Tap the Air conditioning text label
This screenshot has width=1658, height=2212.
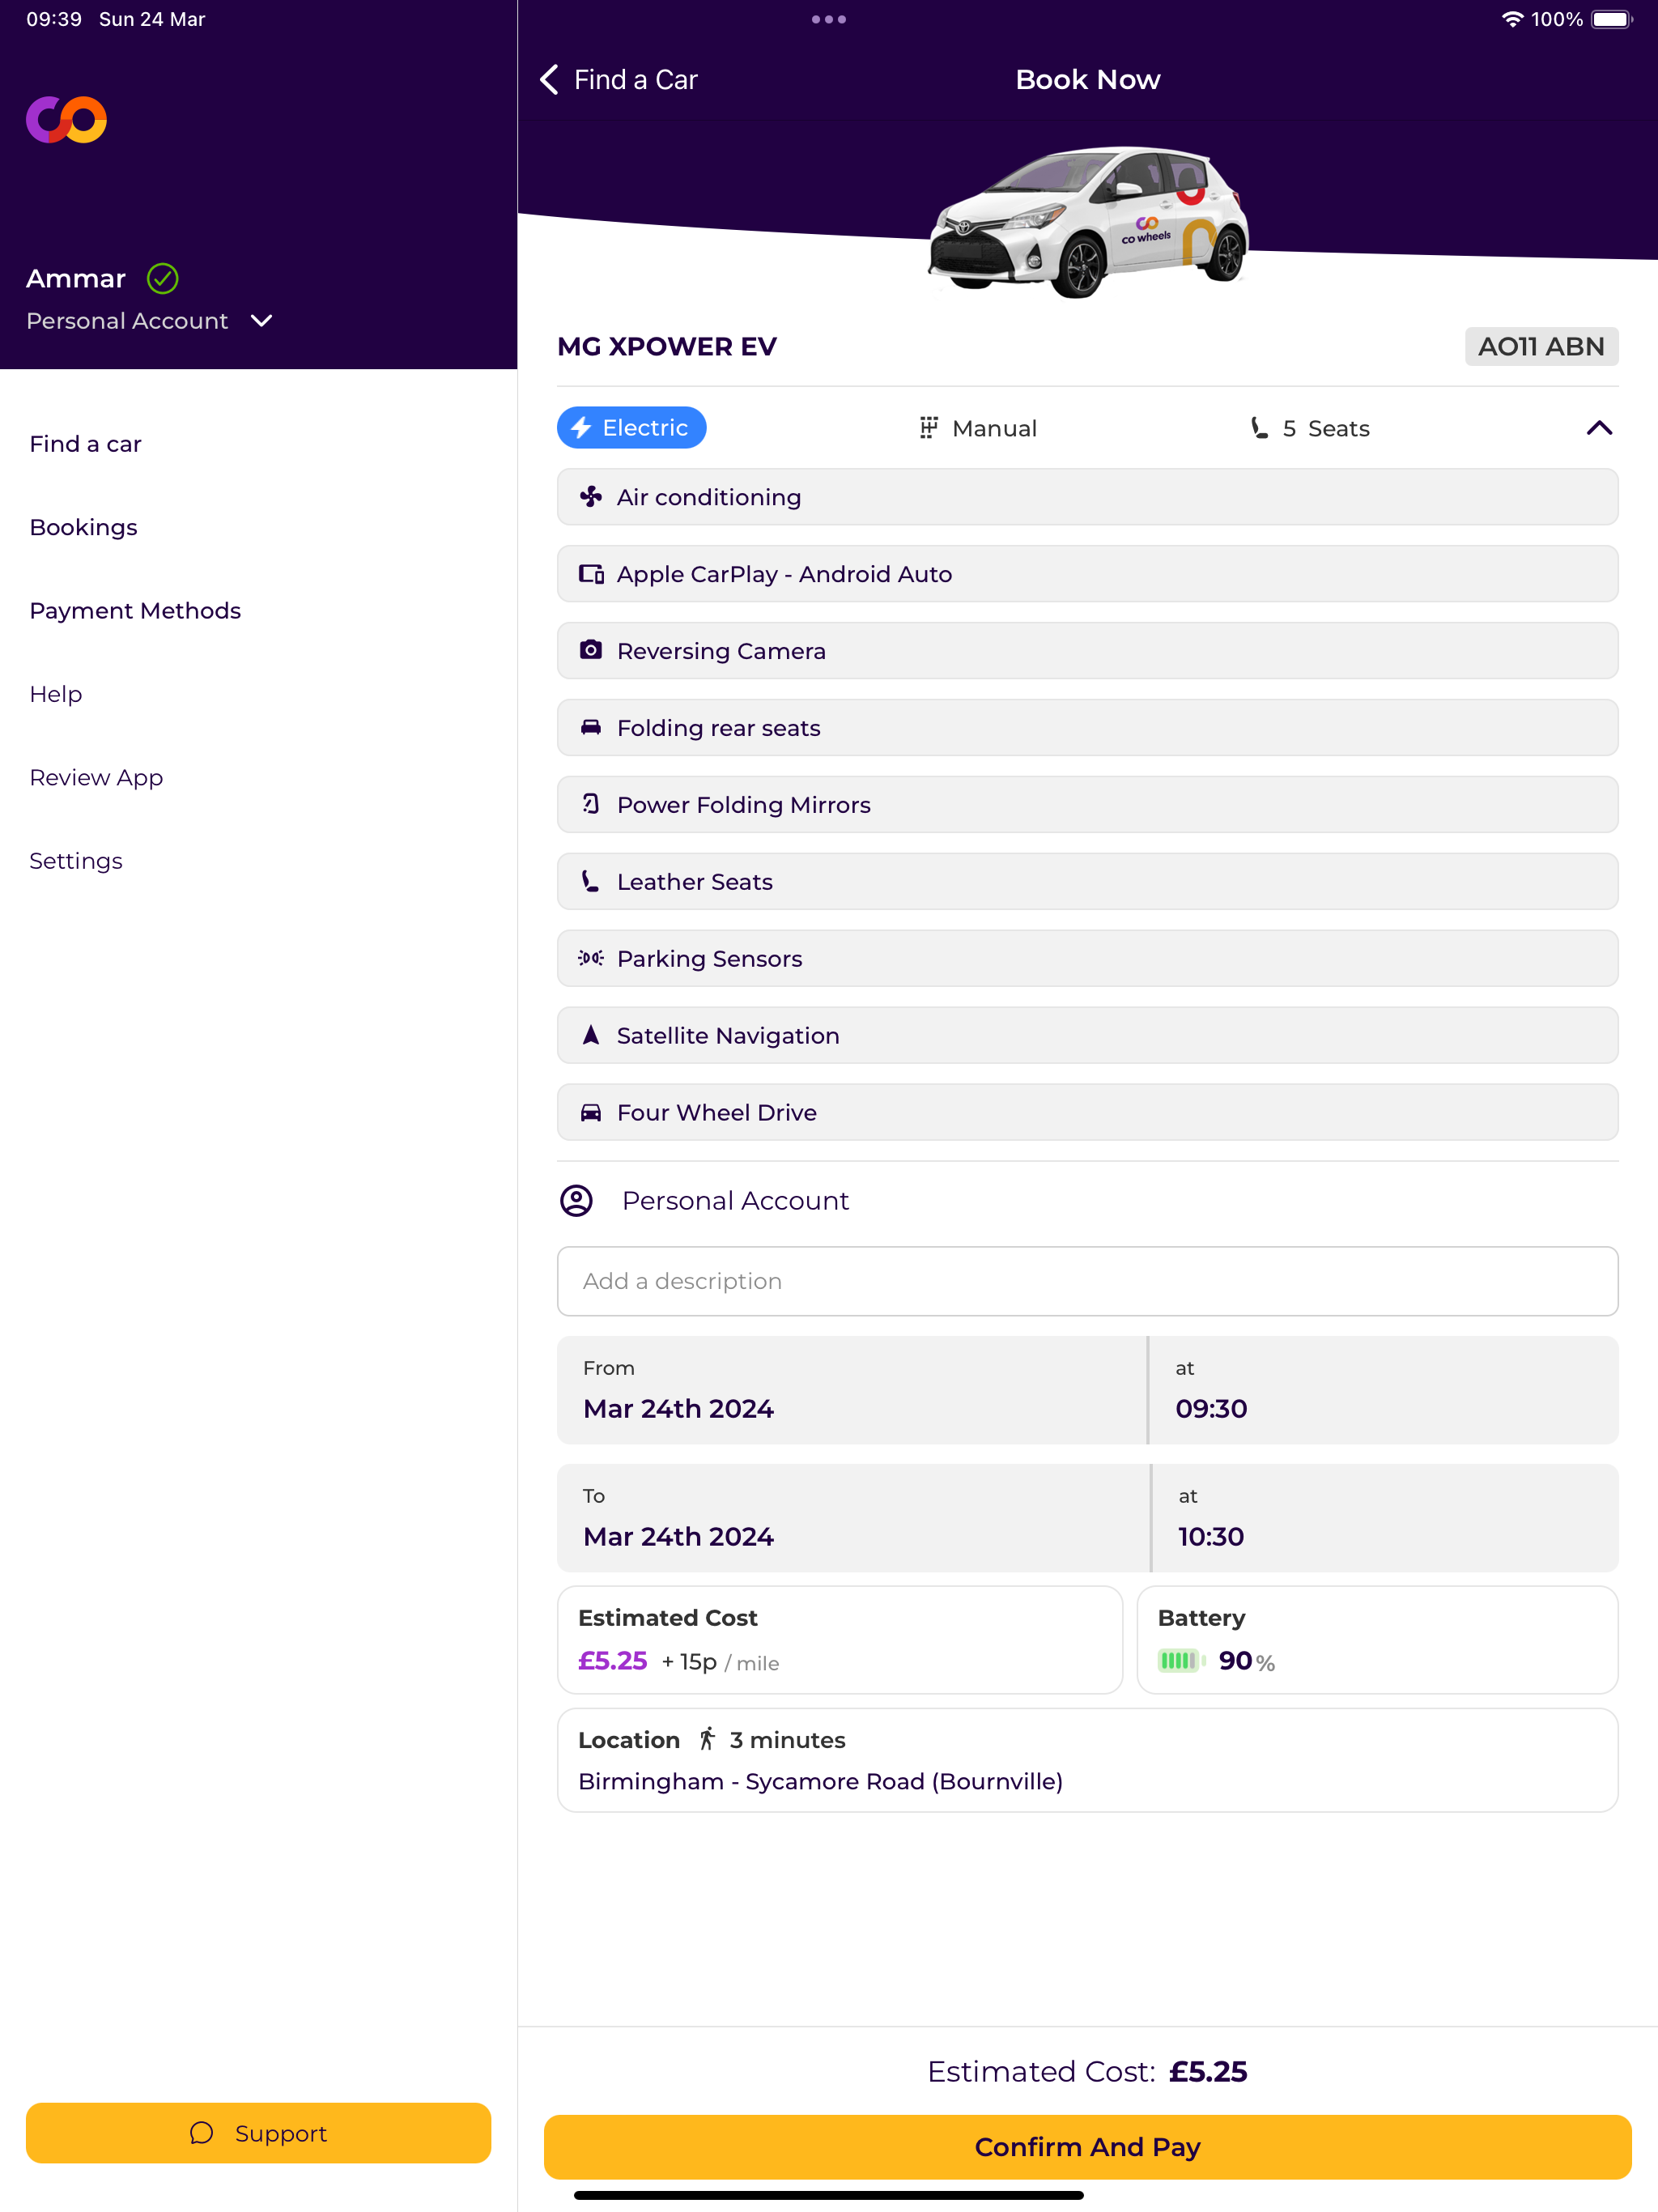pos(709,498)
